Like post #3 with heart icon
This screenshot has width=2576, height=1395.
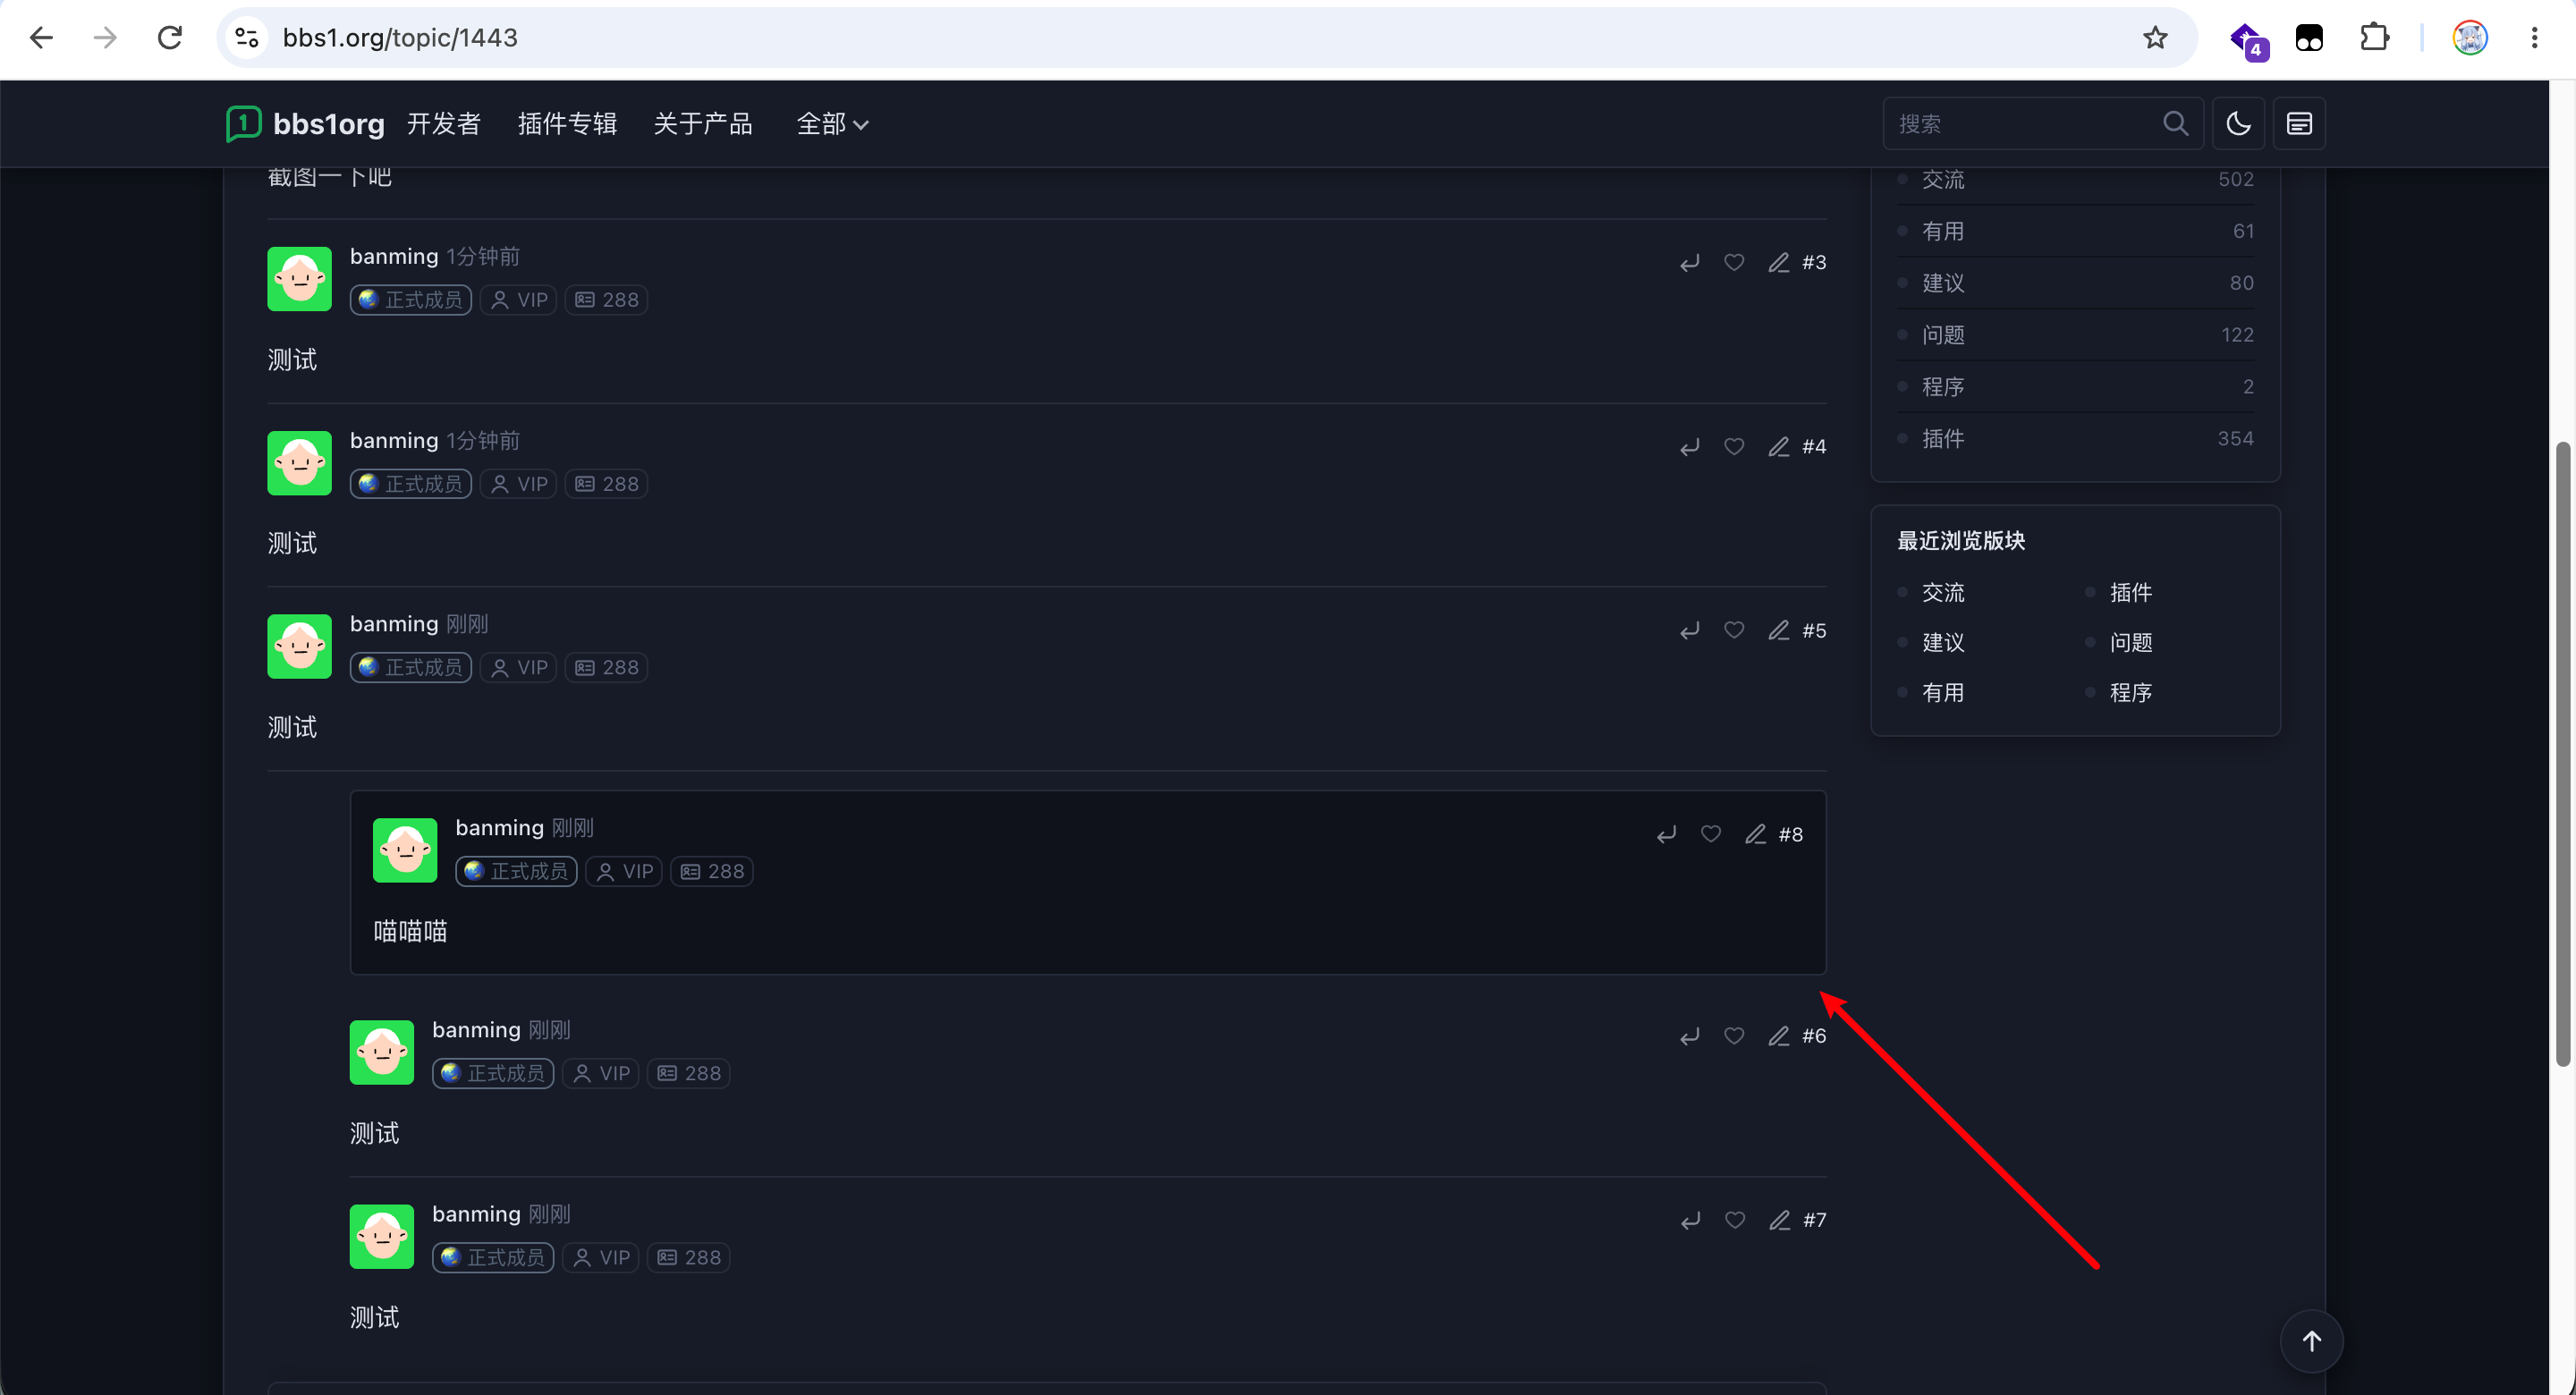point(1734,262)
